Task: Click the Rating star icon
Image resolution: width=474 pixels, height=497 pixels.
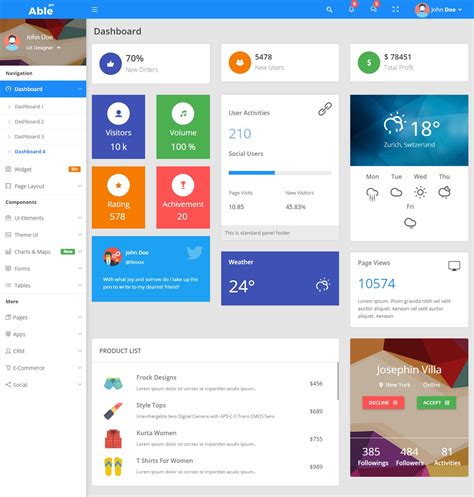Action: click(118, 185)
